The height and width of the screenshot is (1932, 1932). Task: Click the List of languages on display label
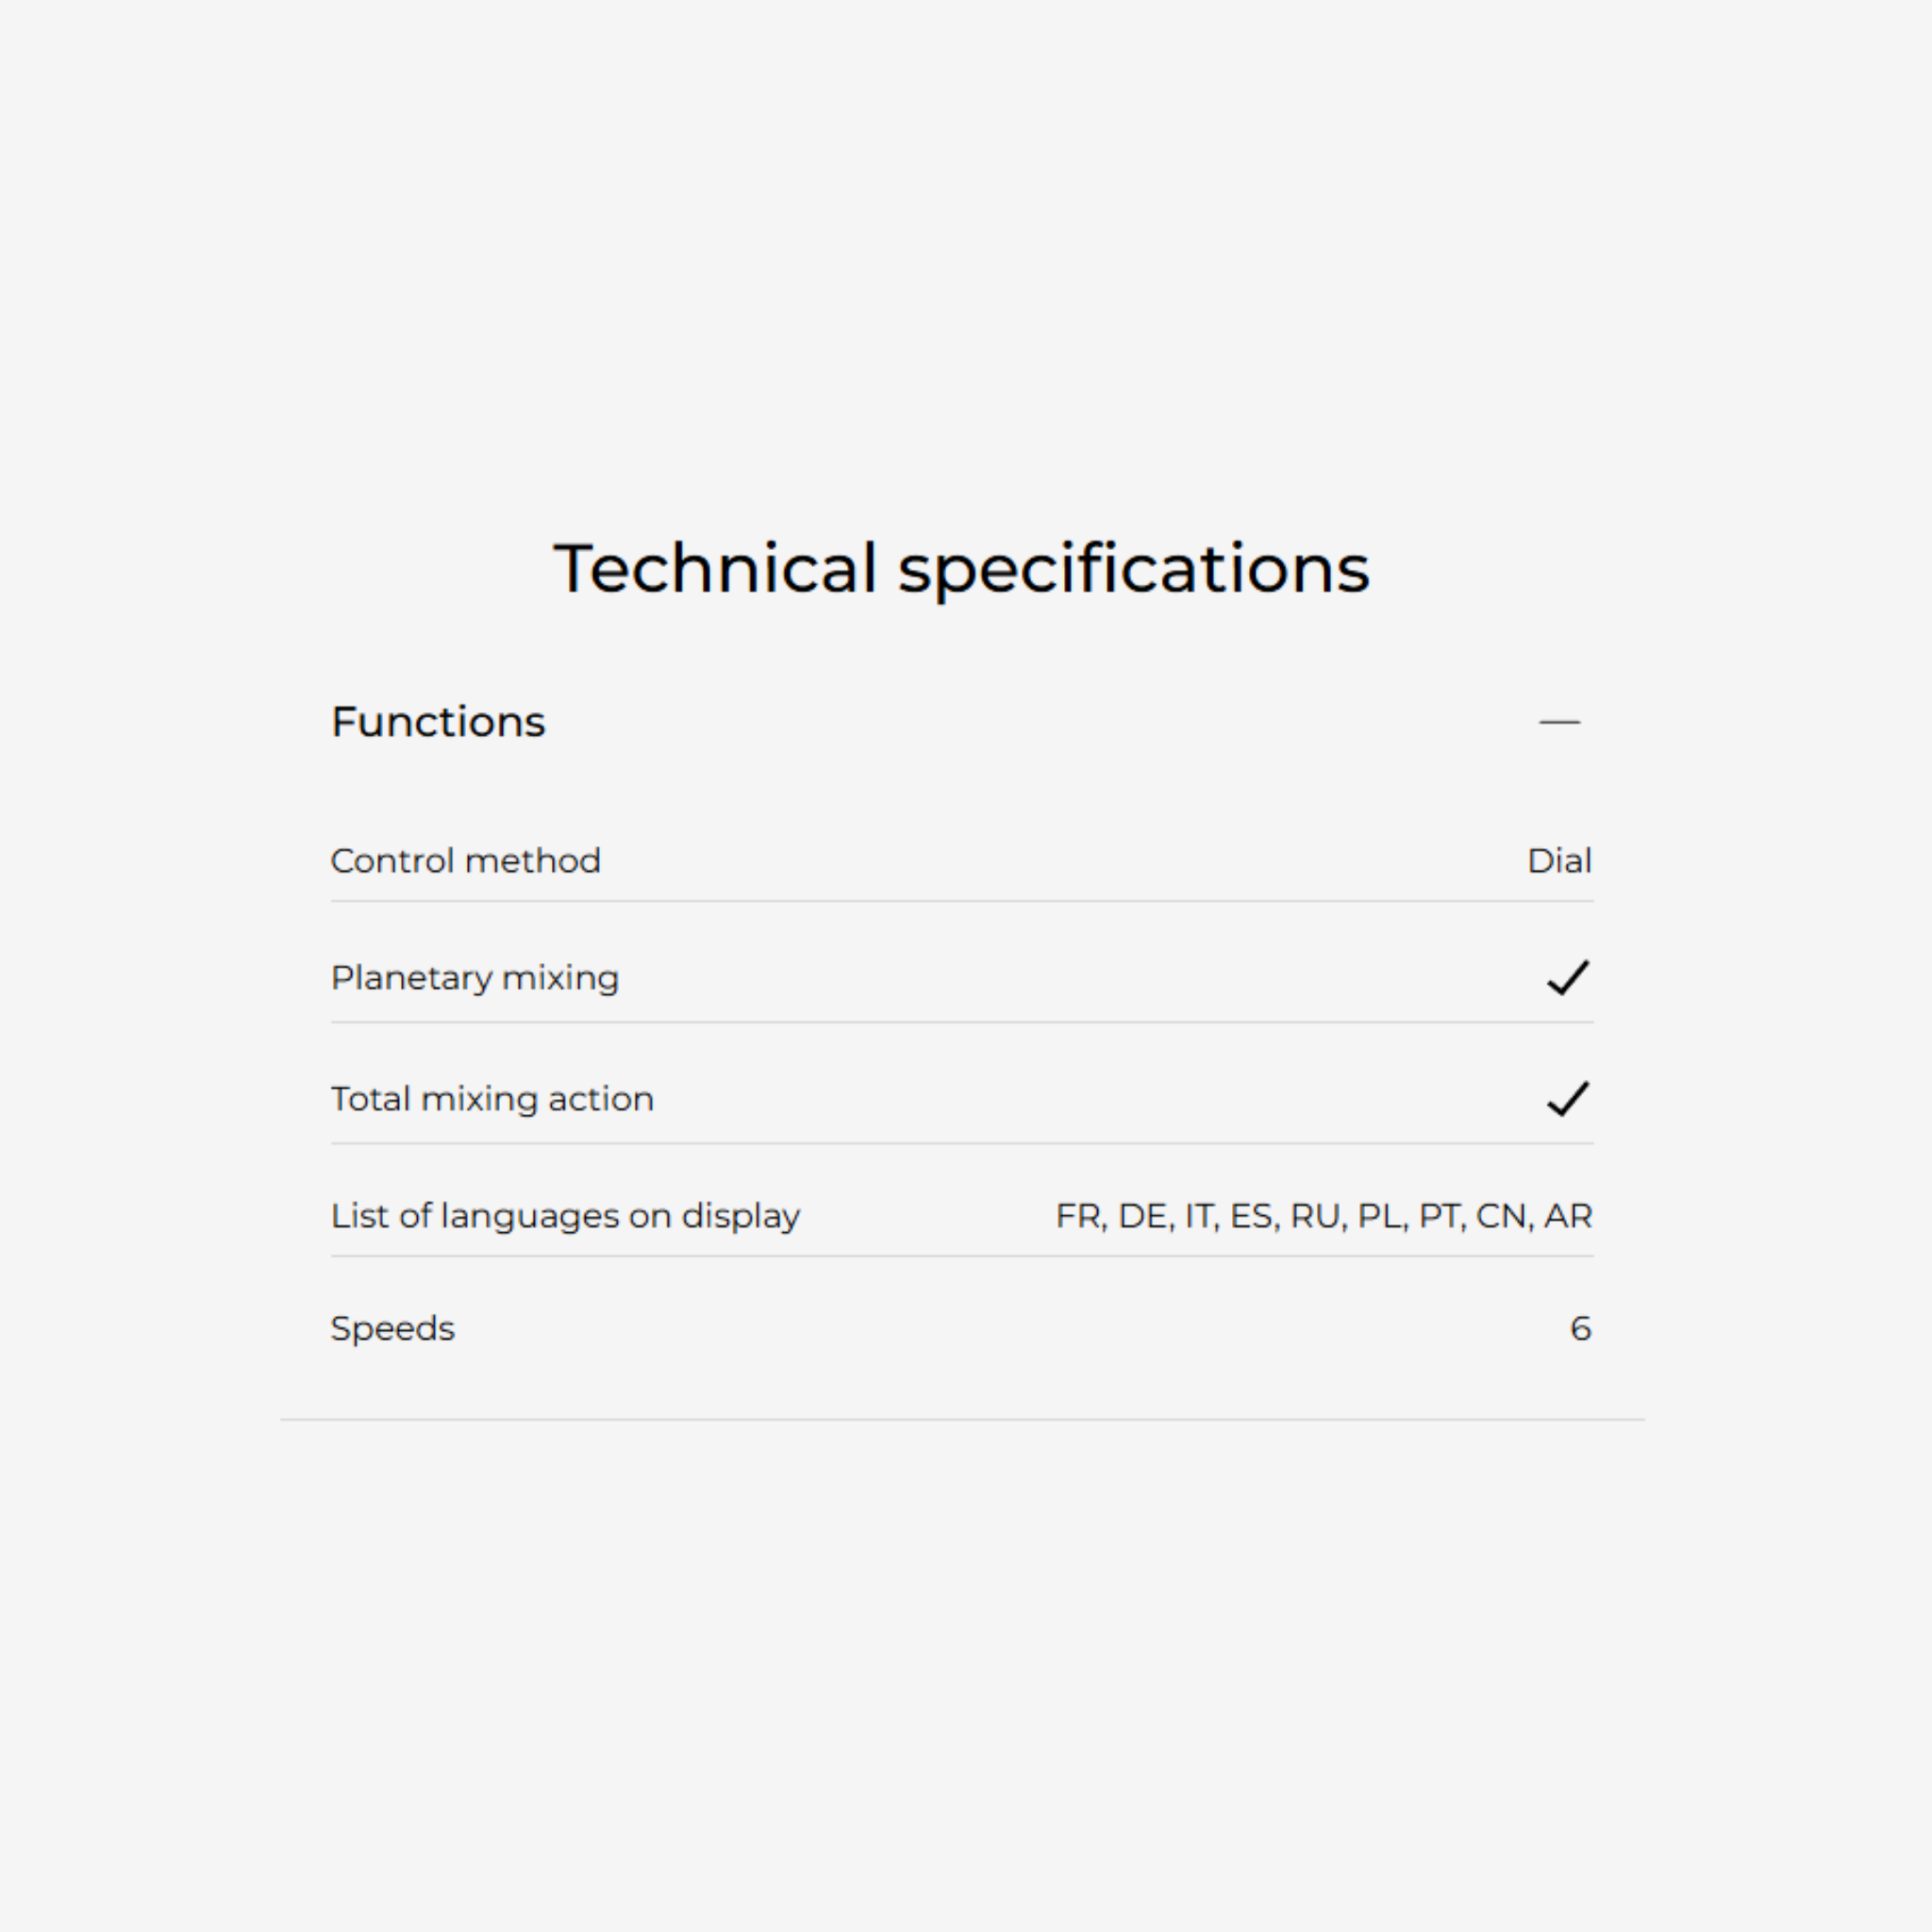tap(565, 1216)
